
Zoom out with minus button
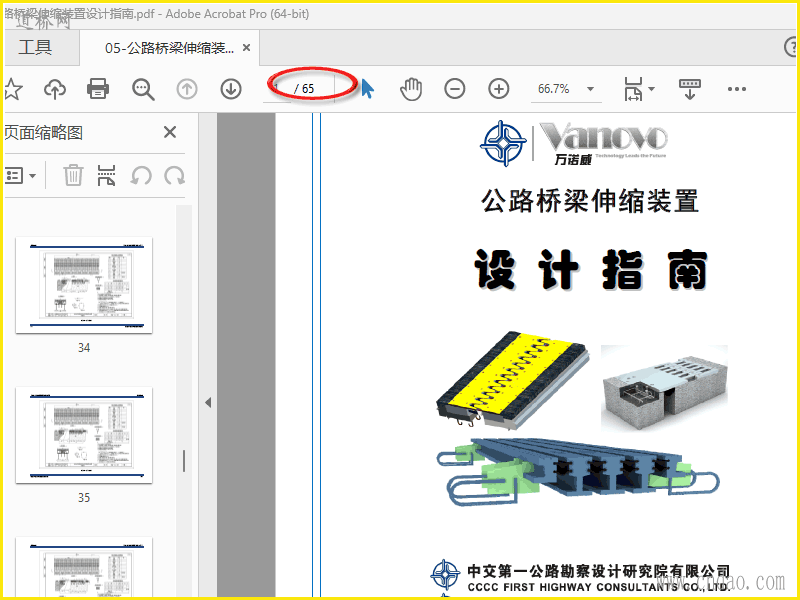click(454, 89)
